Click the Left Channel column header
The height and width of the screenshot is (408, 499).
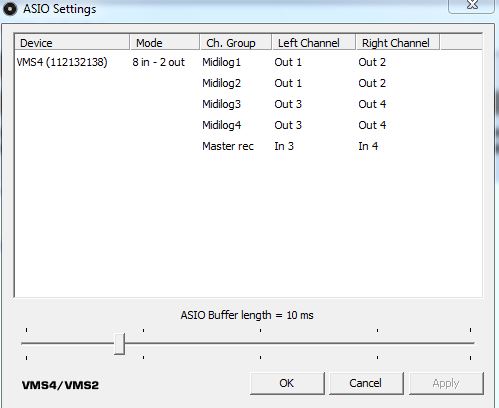[314, 43]
